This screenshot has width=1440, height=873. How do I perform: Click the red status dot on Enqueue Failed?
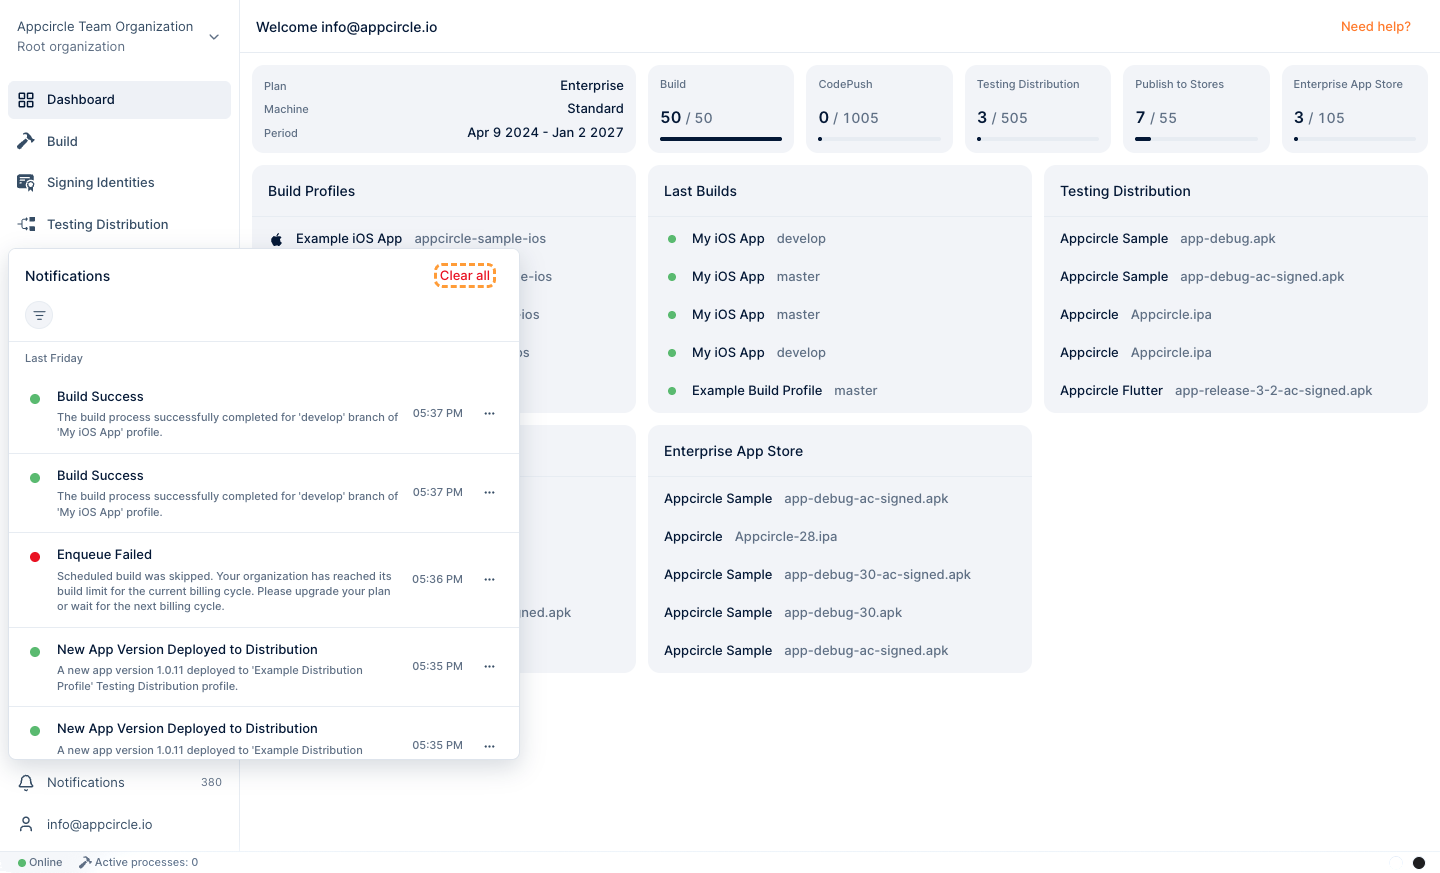tap(35, 557)
